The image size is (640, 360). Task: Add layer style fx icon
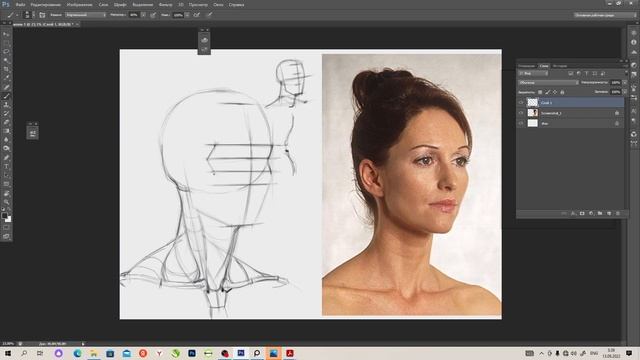tap(573, 213)
